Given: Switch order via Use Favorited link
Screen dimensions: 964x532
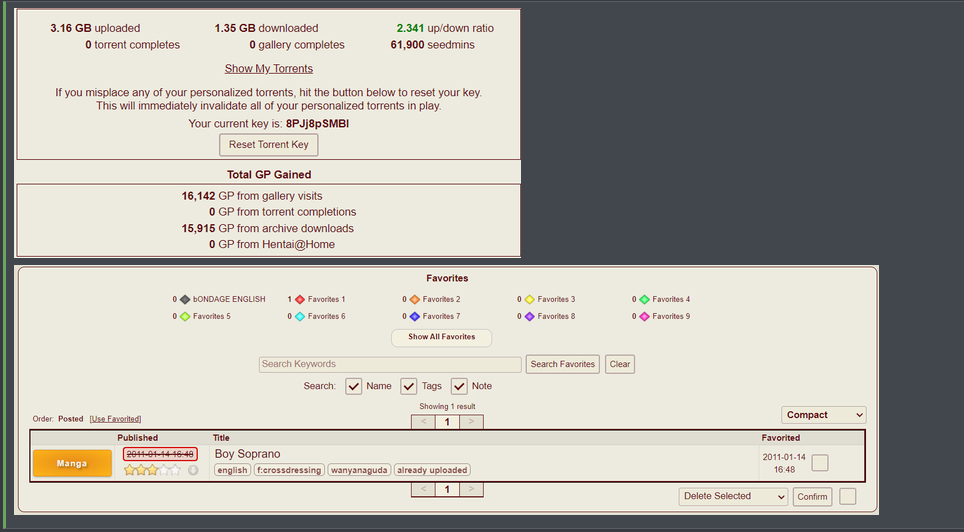Looking at the screenshot, I should pos(115,419).
